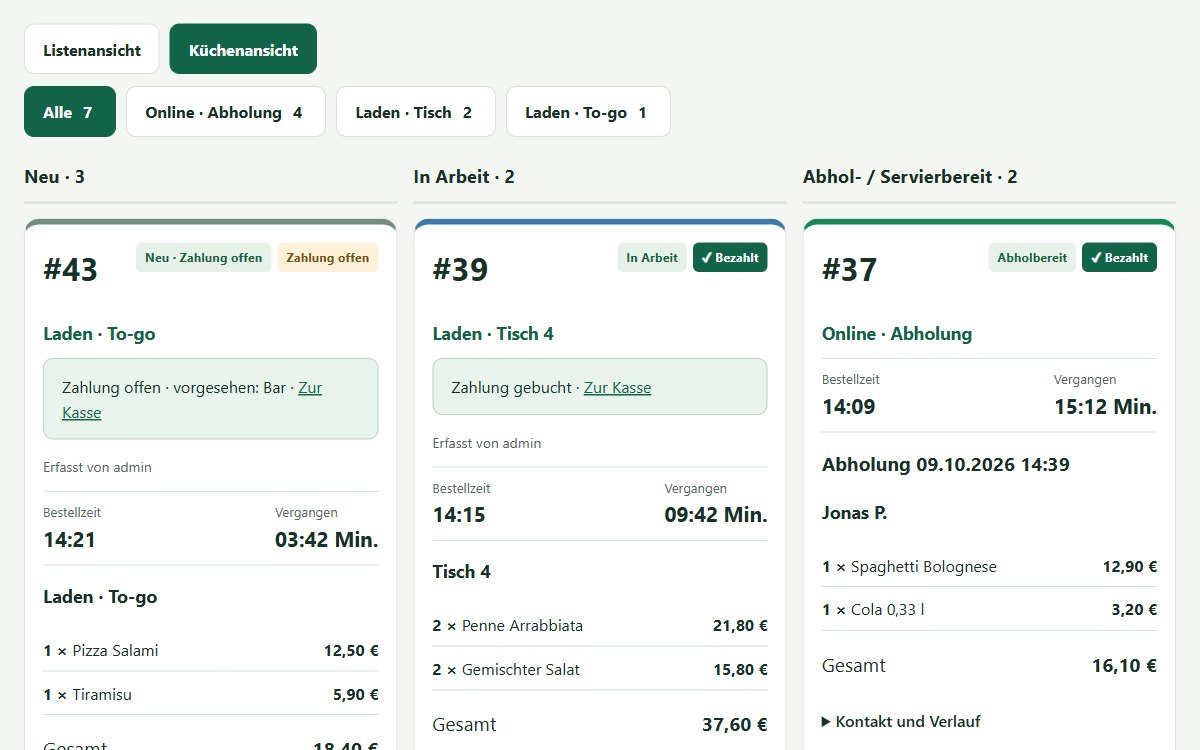The width and height of the screenshot is (1200, 750).
Task: Click the Neu · 3 column heading
Action: pyautogui.click(x=55, y=177)
